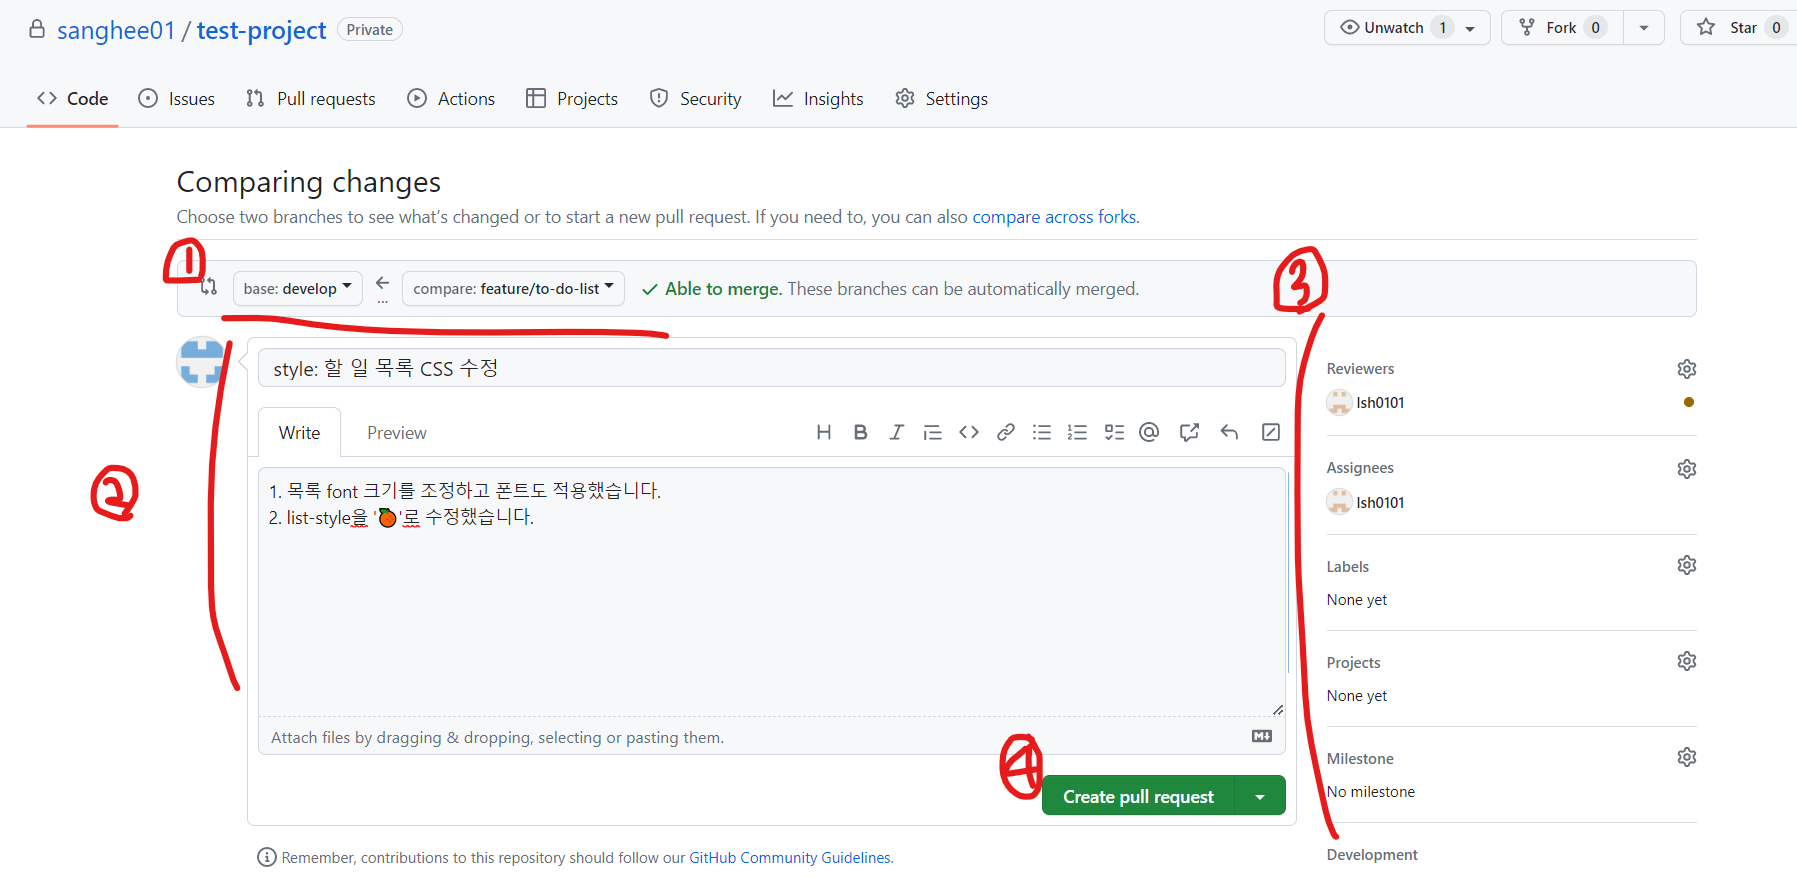Screen dimensions: 1797x878
Task: Insert code markup using the code icon
Action: 969,432
